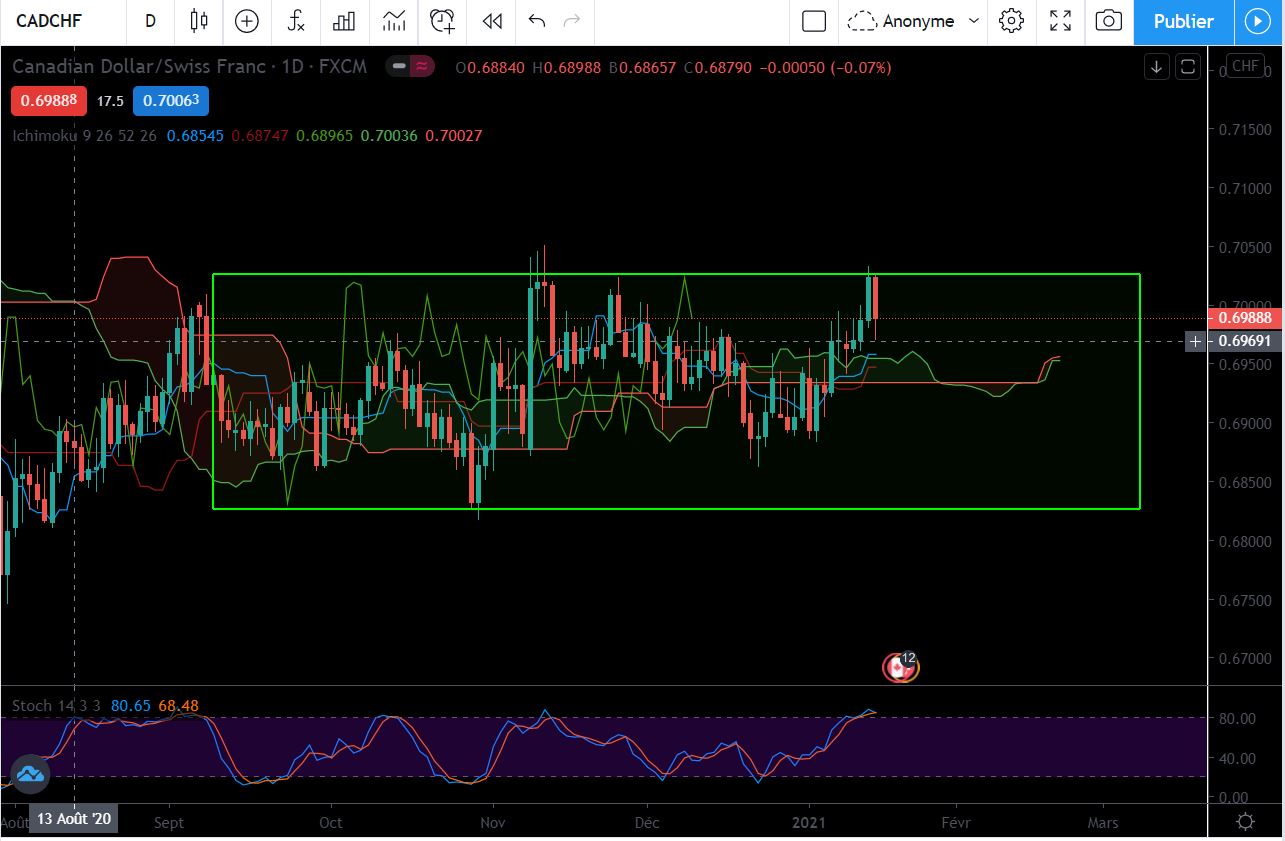The image size is (1285, 841).
Task: Open the D timeframe interval dropdown
Action: (x=150, y=21)
